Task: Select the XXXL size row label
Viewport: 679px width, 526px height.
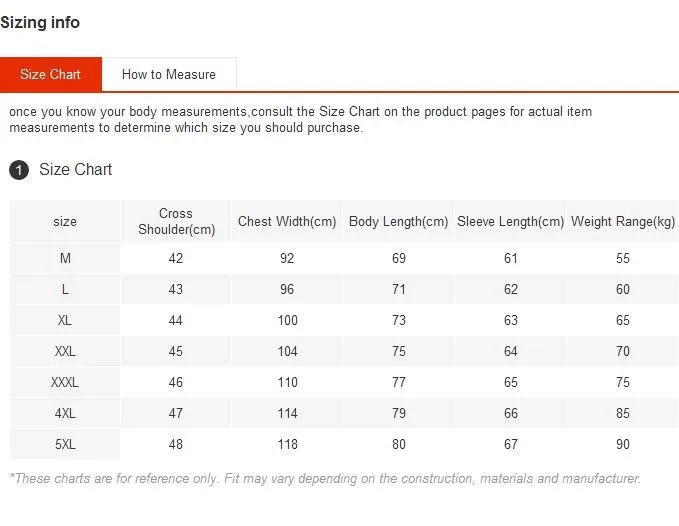Action: (65, 382)
